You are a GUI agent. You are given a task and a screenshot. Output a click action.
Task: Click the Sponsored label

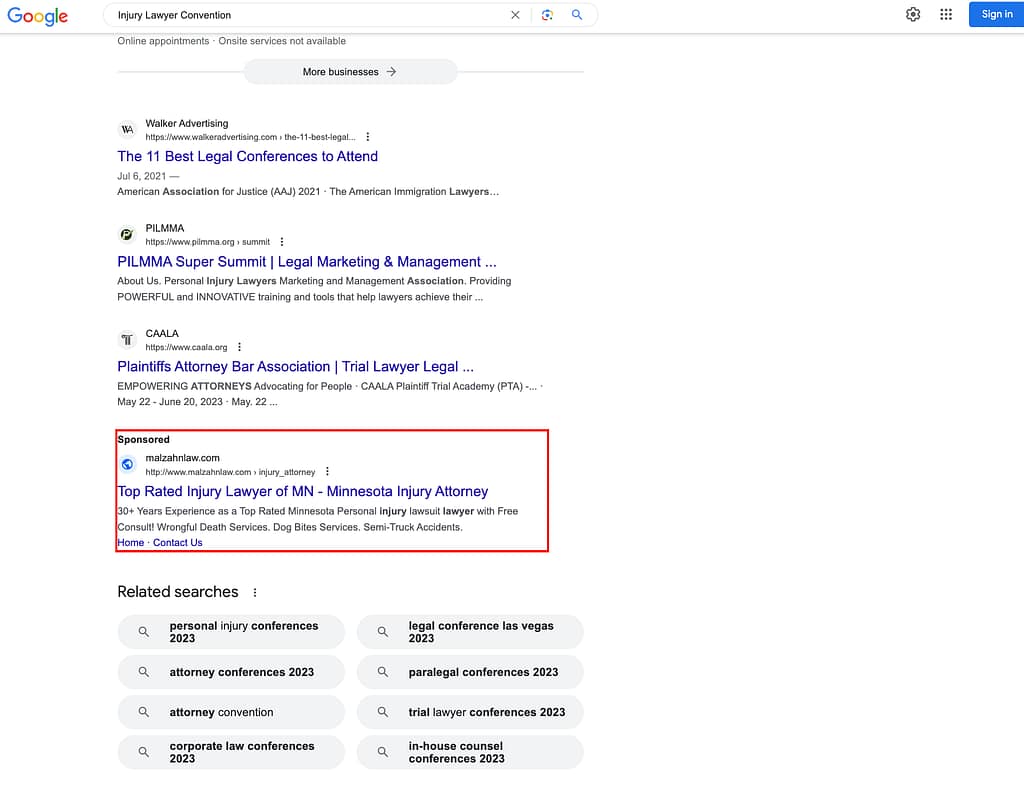point(144,440)
